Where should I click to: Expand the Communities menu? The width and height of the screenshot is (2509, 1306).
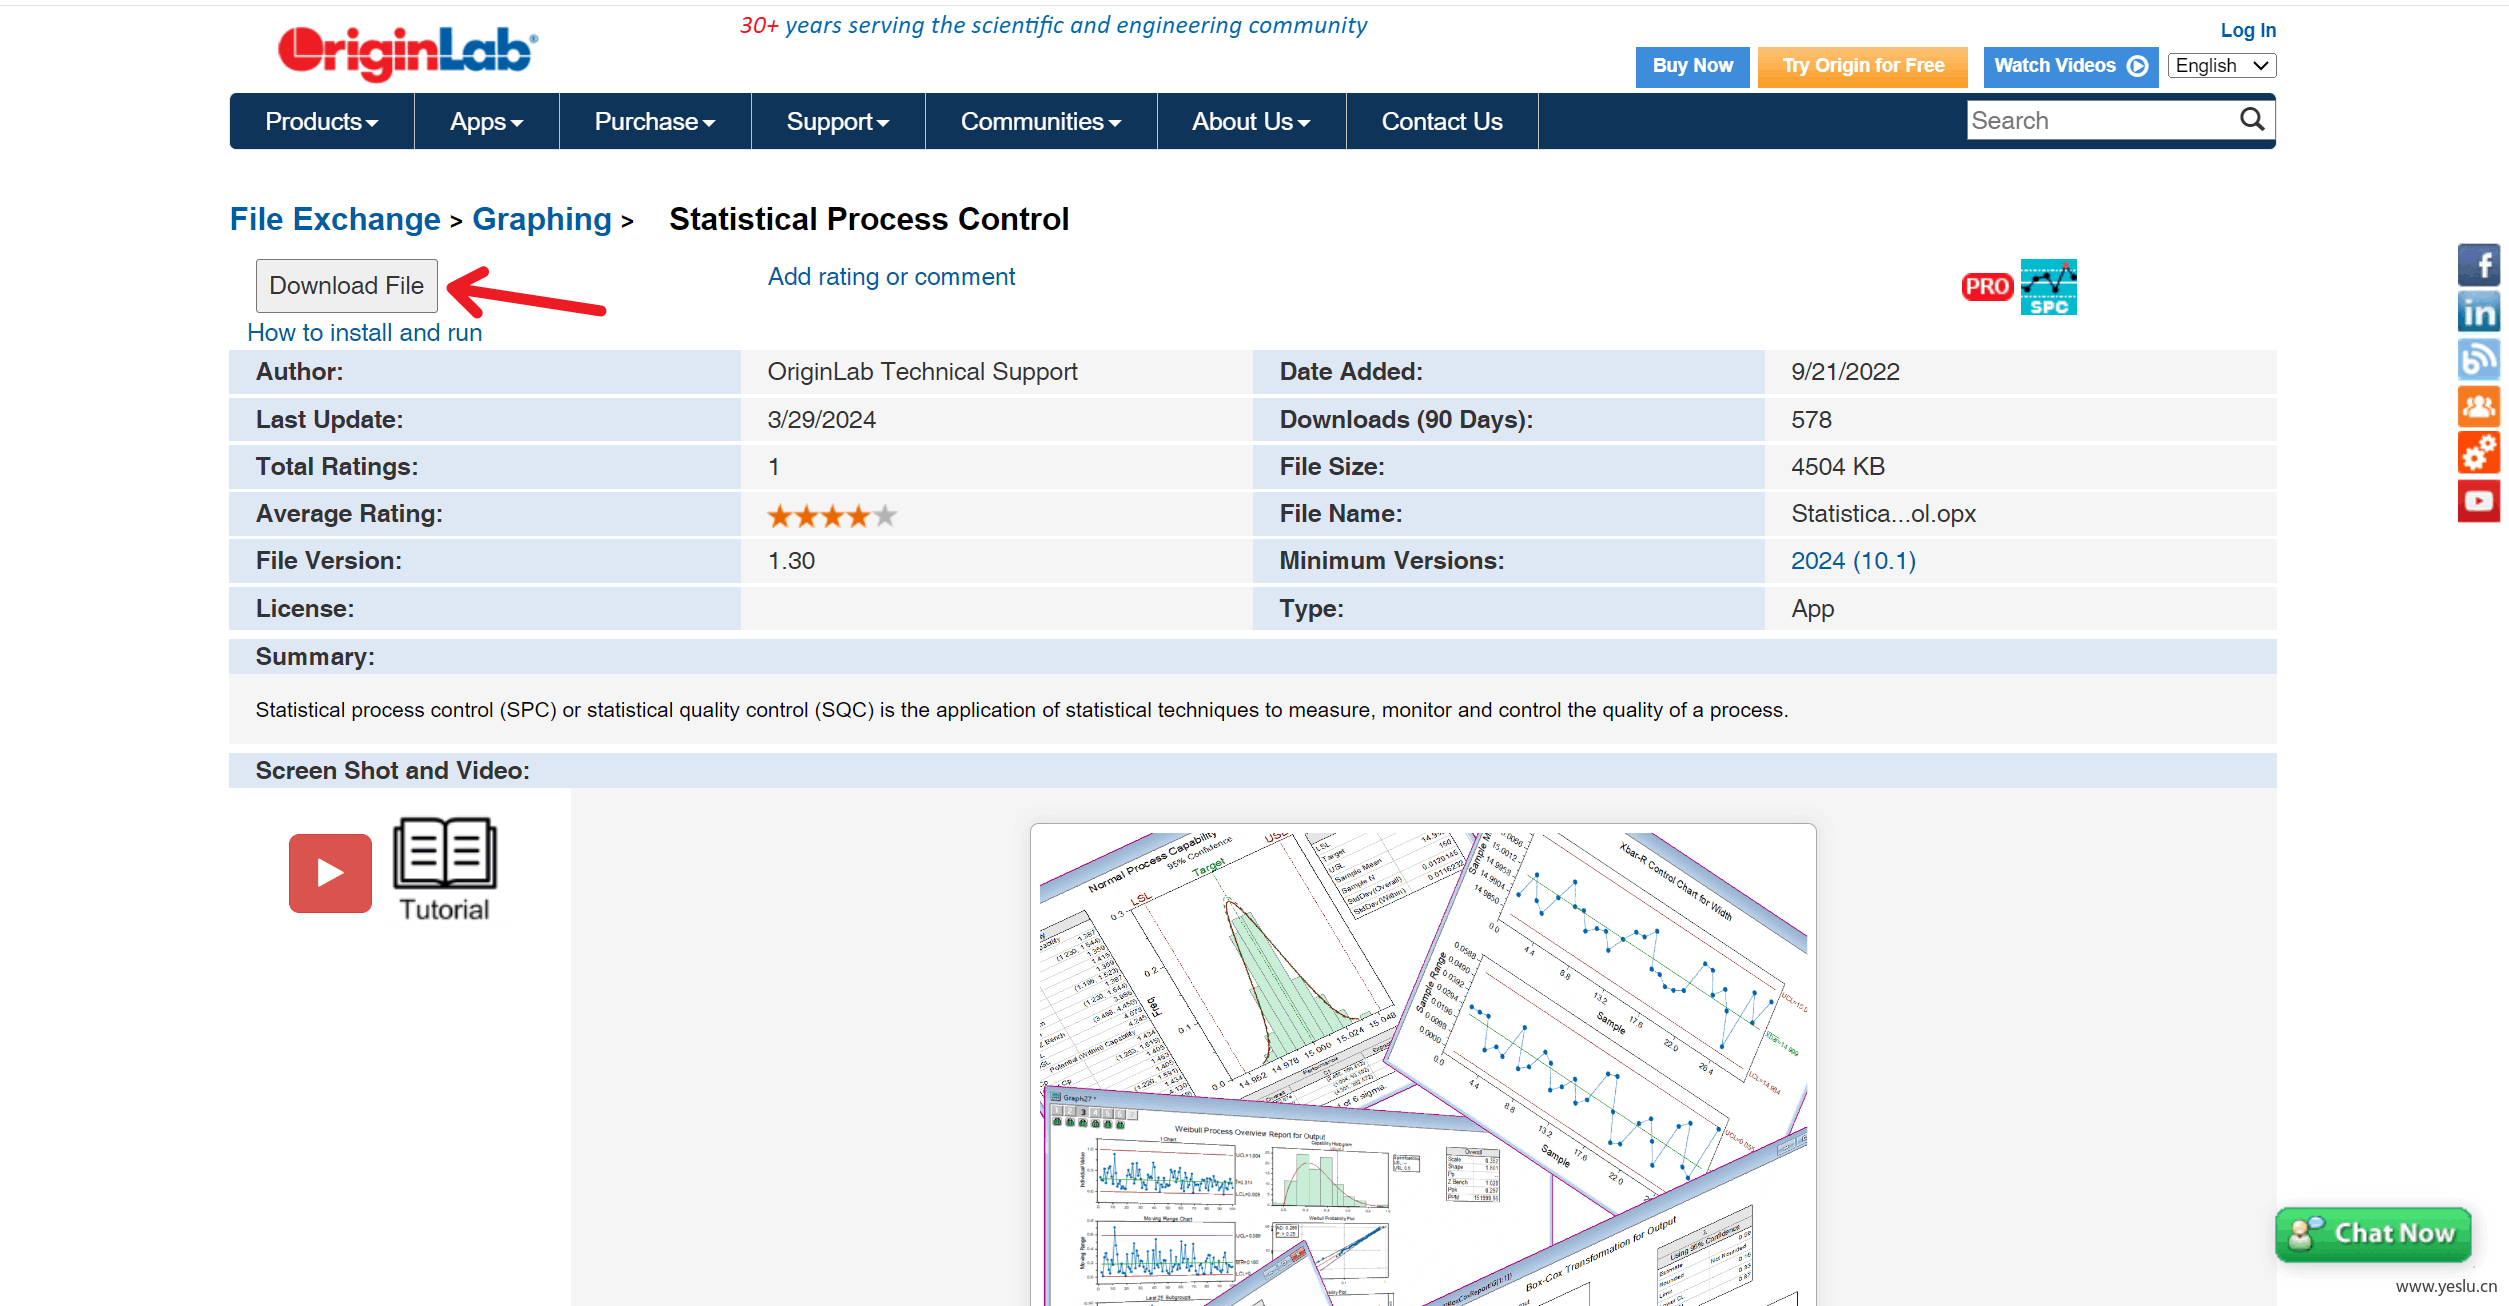pos(1041,121)
